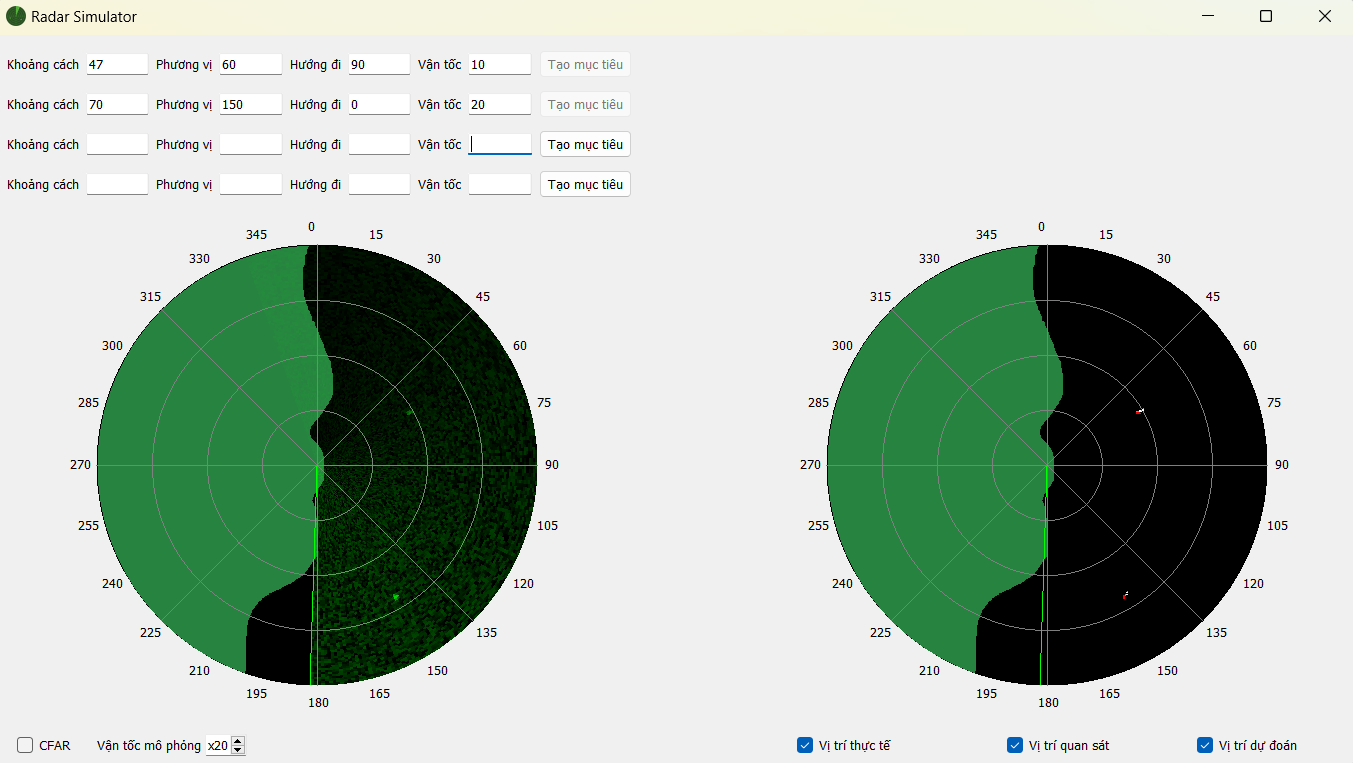Click the Radar Simulator window title text
The image size is (1353, 763).
coord(84,16)
